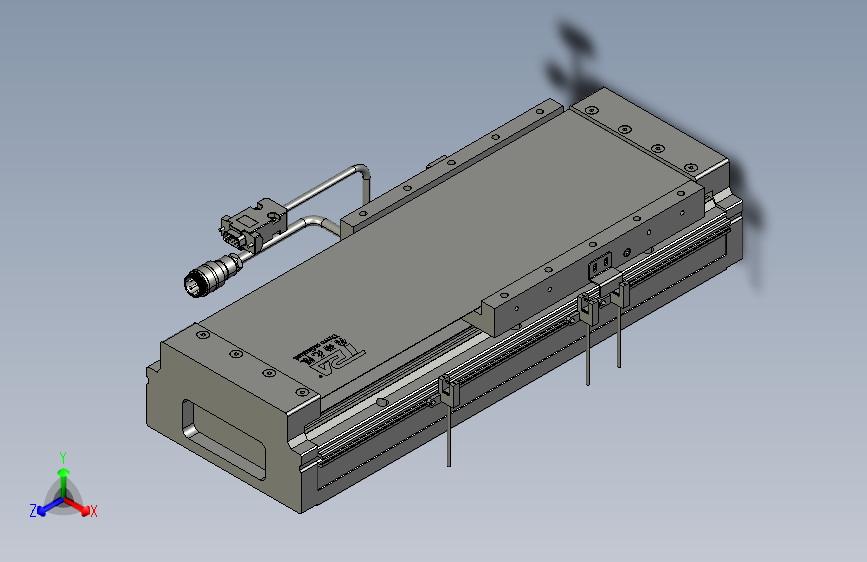Select the engraved logo on the top cover
Image resolution: width=867 pixels, height=562 pixels.
coord(330,355)
